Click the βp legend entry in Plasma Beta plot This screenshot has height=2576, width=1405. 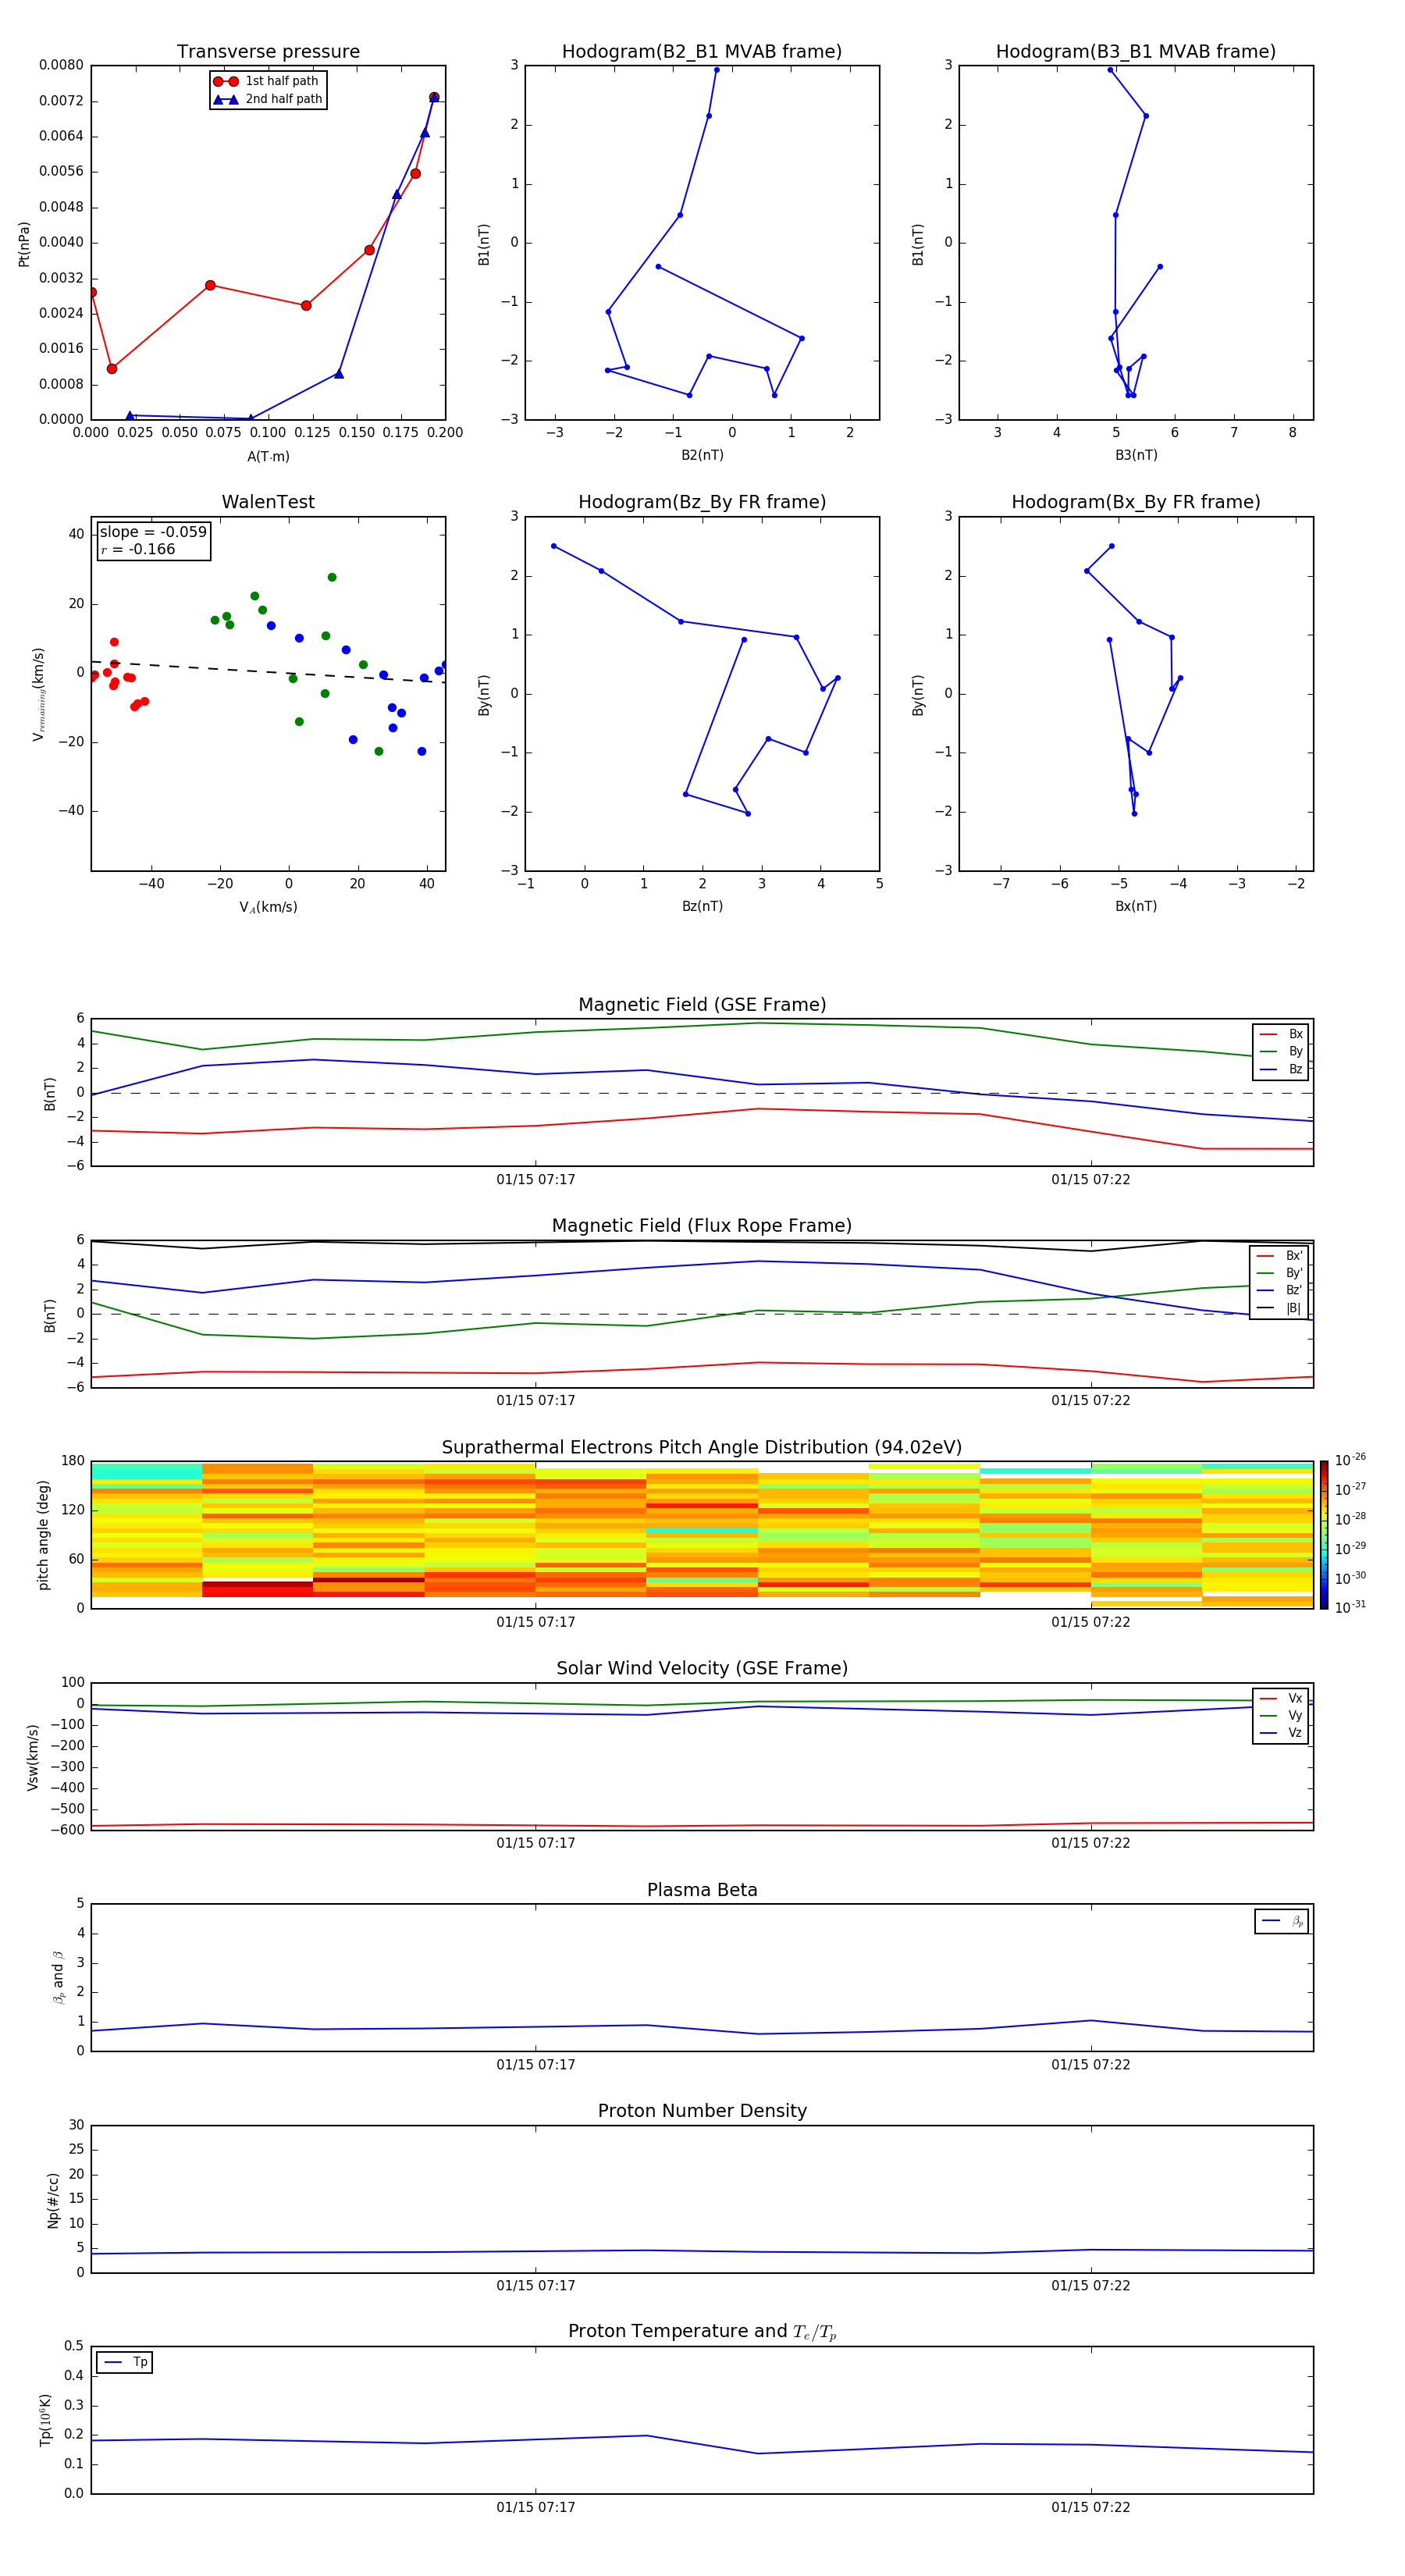coord(1282,1921)
